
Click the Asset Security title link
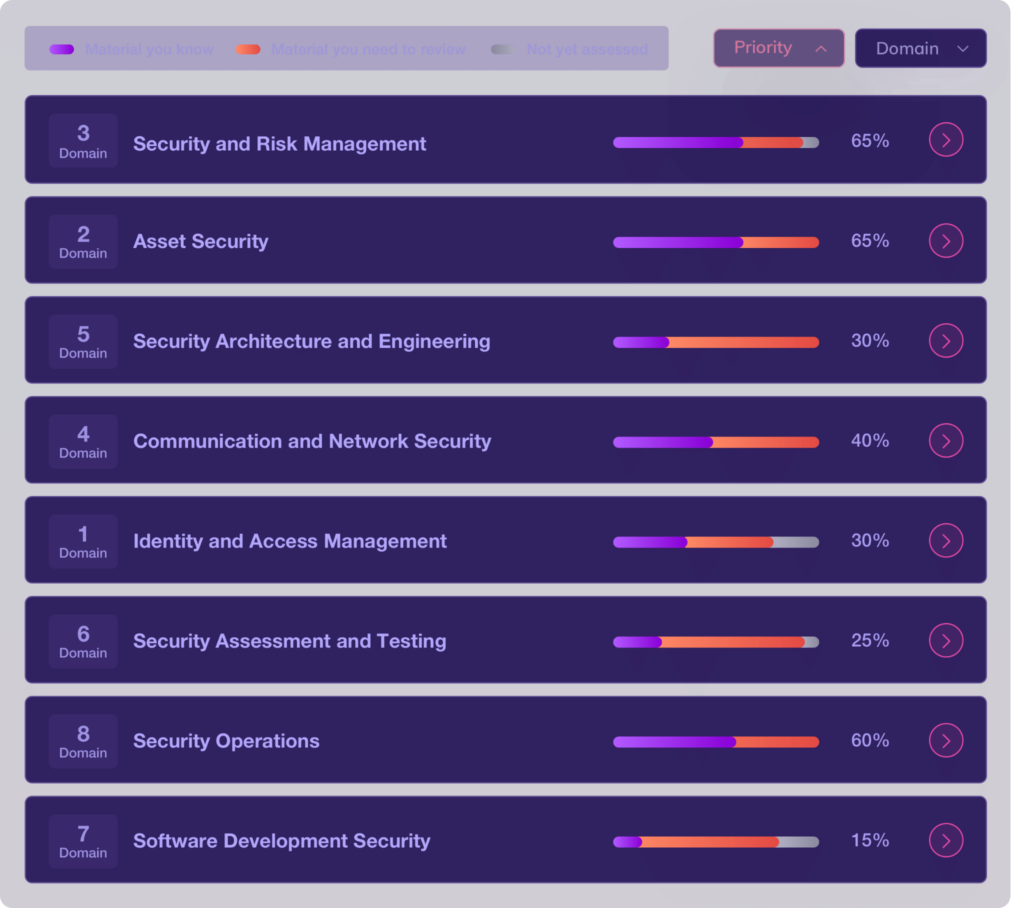click(x=200, y=241)
